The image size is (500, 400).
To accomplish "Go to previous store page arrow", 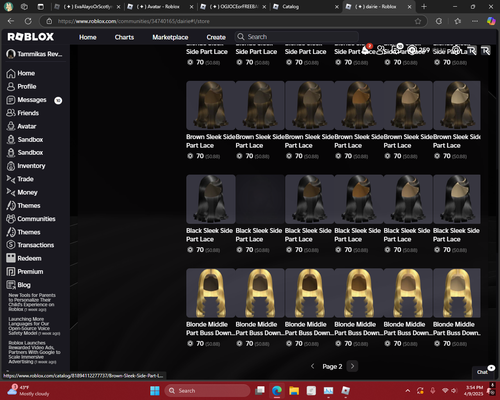I will click(312, 366).
